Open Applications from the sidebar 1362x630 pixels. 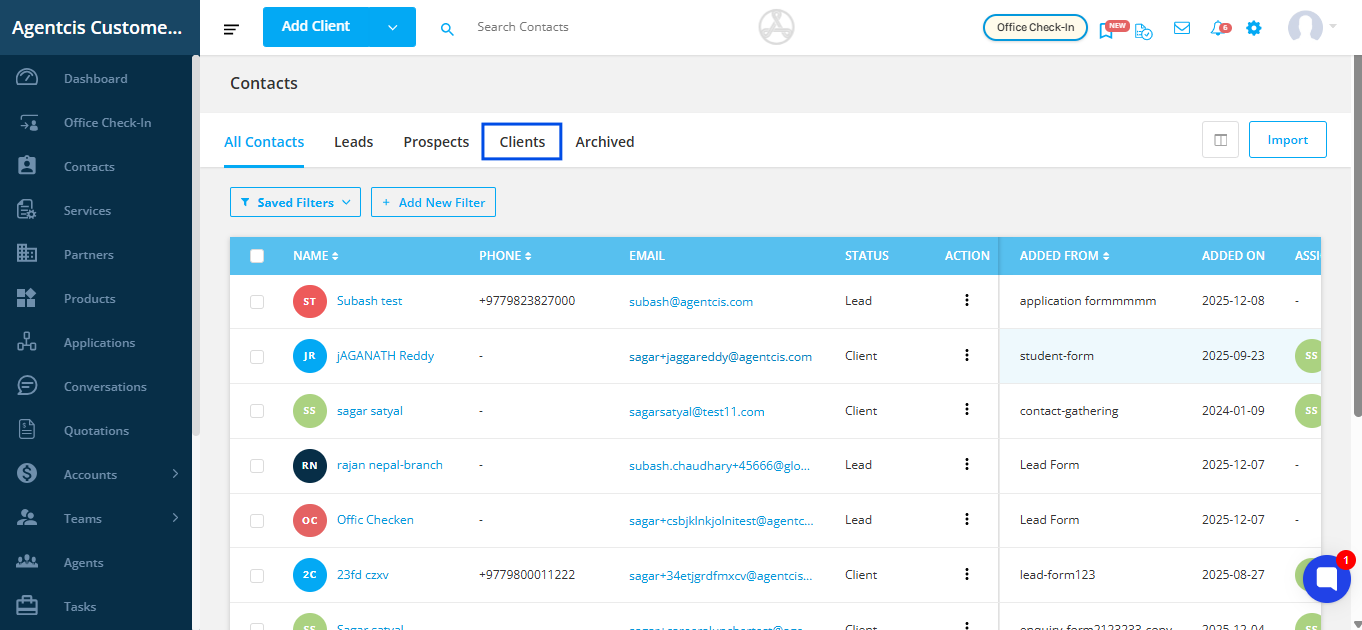(x=99, y=343)
